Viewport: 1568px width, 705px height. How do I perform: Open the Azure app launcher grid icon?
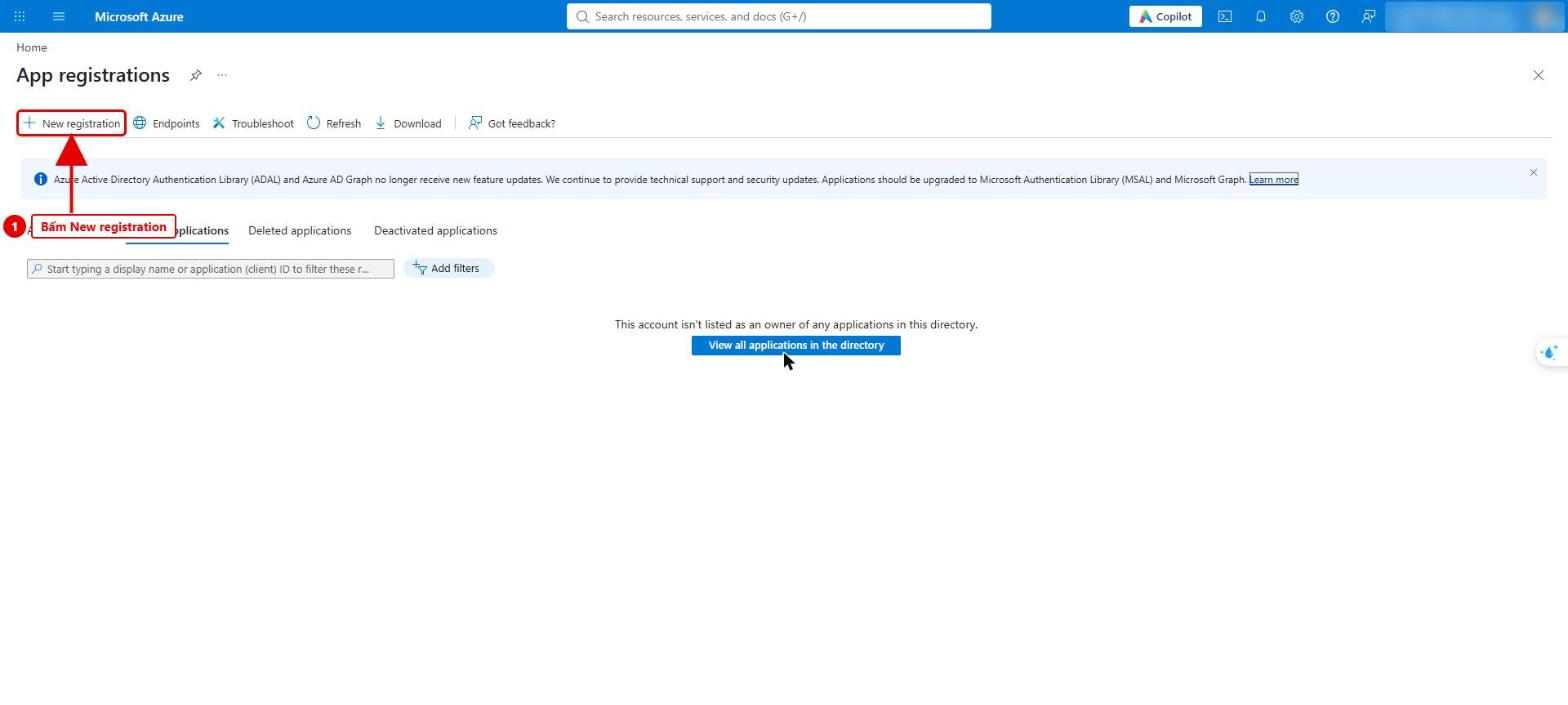coord(19,16)
